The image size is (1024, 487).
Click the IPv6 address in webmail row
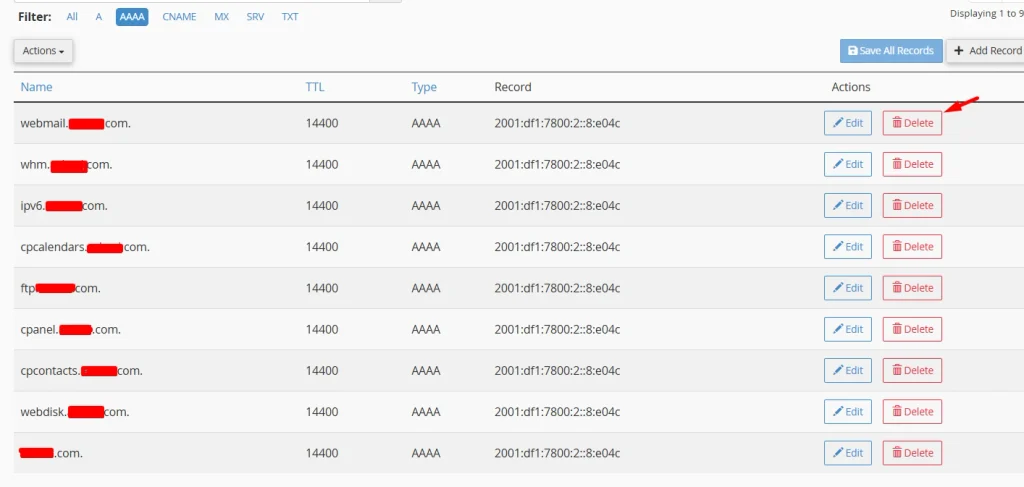click(x=557, y=123)
